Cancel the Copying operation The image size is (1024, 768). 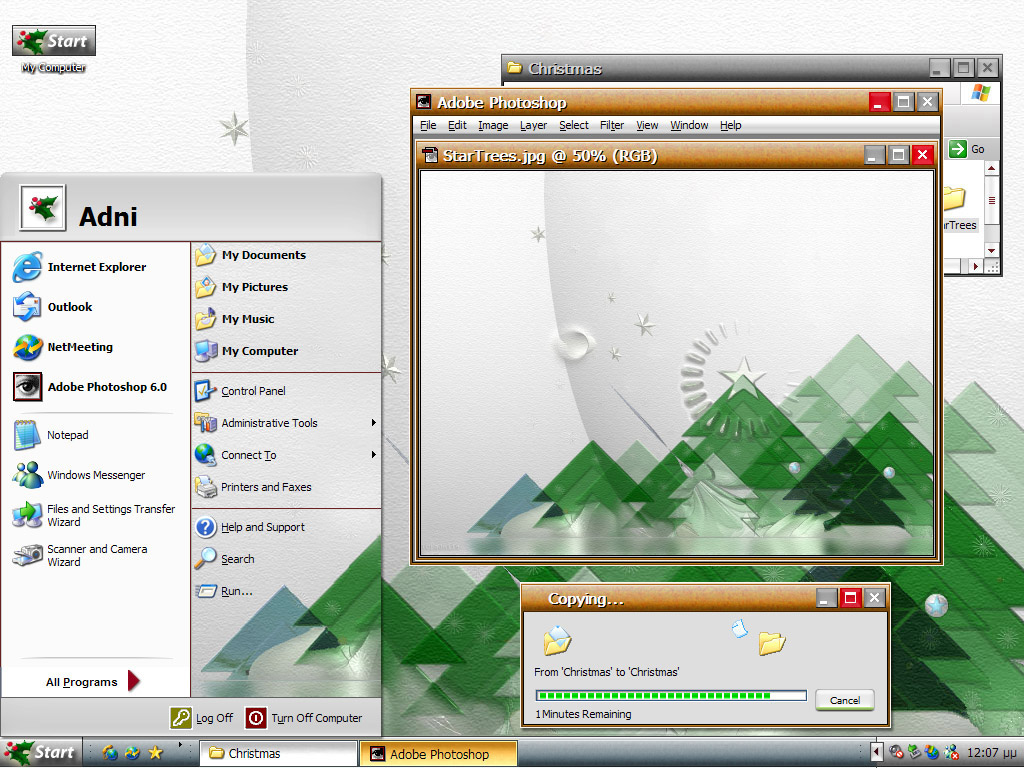[x=845, y=700]
